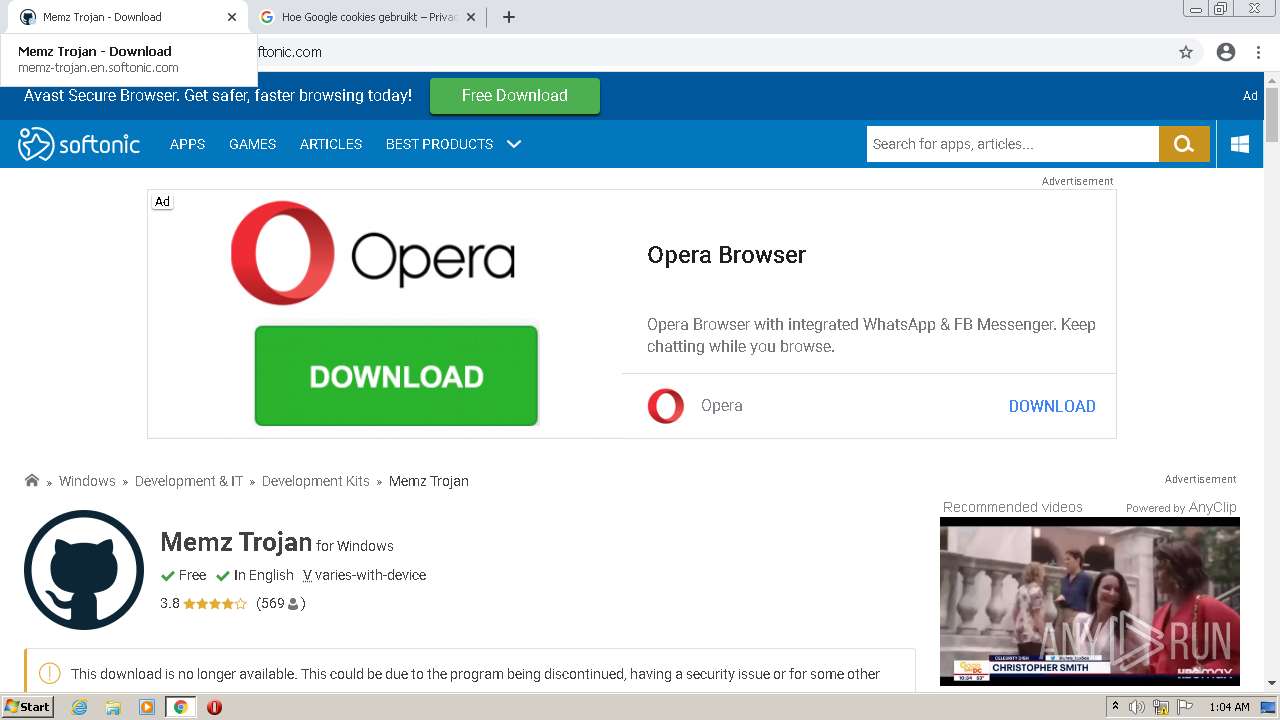Click the 569 user votes count
This screenshot has width=1280, height=720.
[280, 604]
